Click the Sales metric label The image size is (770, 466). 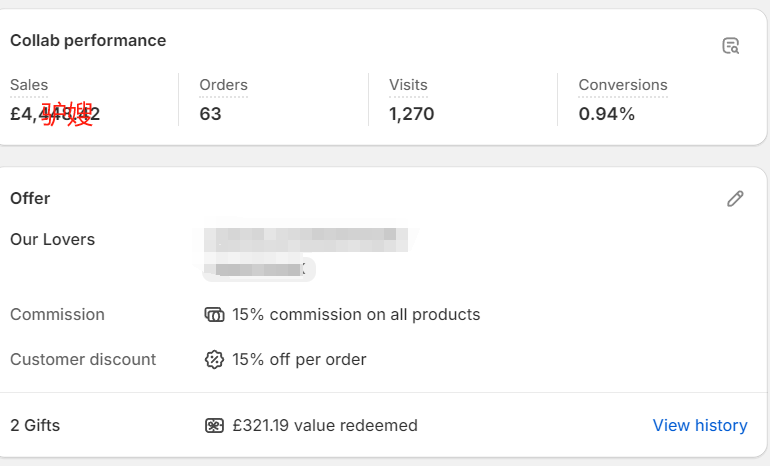[29, 85]
